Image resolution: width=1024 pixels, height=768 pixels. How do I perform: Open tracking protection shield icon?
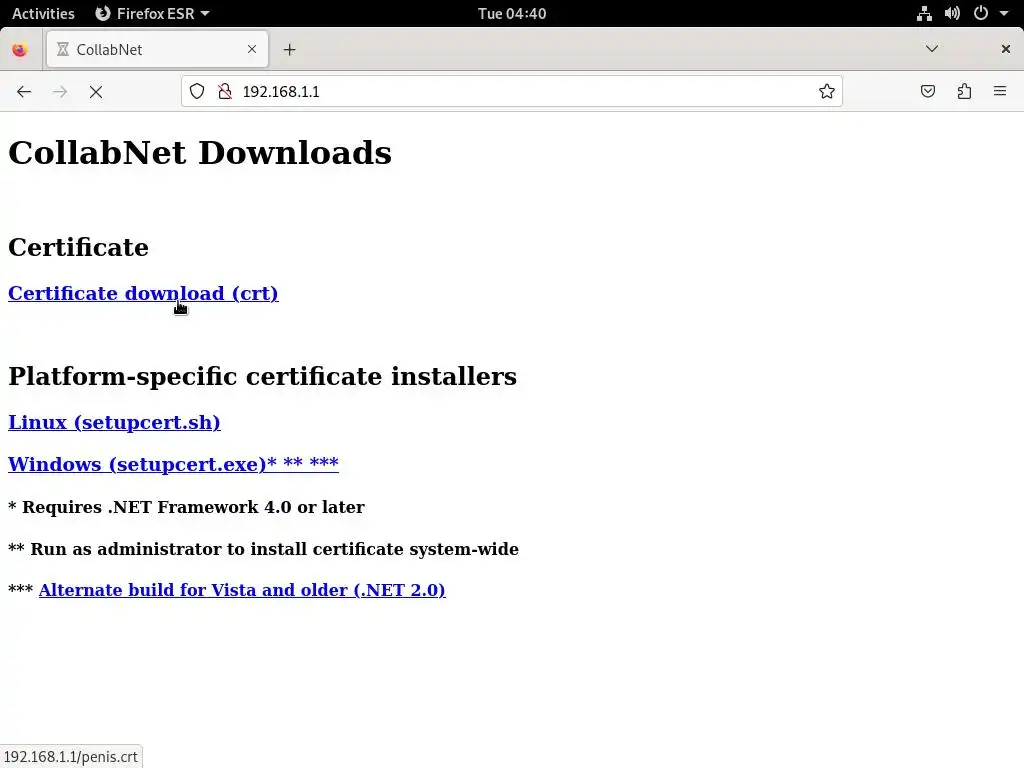[x=197, y=91]
